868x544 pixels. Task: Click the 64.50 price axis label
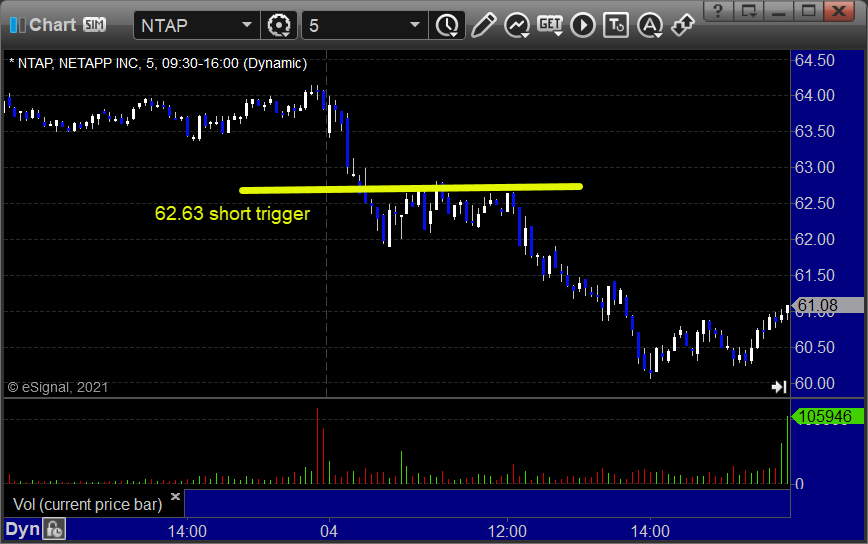click(x=815, y=60)
